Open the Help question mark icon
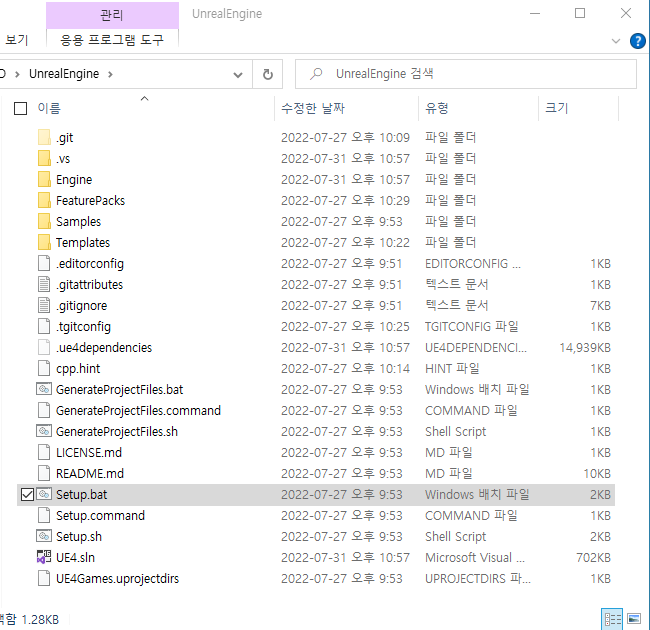This screenshot has height=630, width=650. coord(637,41)
